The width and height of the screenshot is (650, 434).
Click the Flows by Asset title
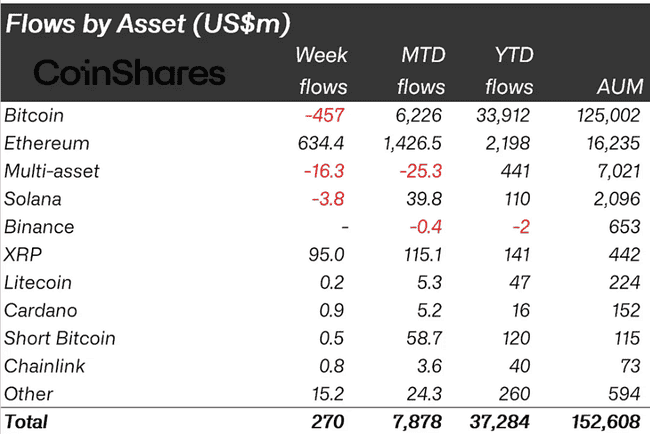148,24
